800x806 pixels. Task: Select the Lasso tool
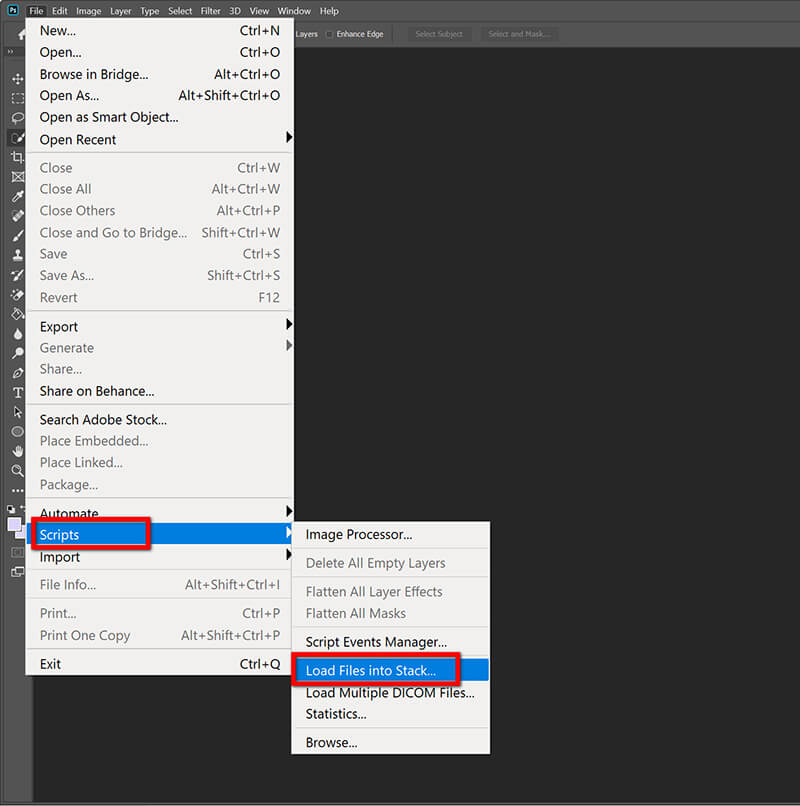pyautogui.click(x=15, y=116)
